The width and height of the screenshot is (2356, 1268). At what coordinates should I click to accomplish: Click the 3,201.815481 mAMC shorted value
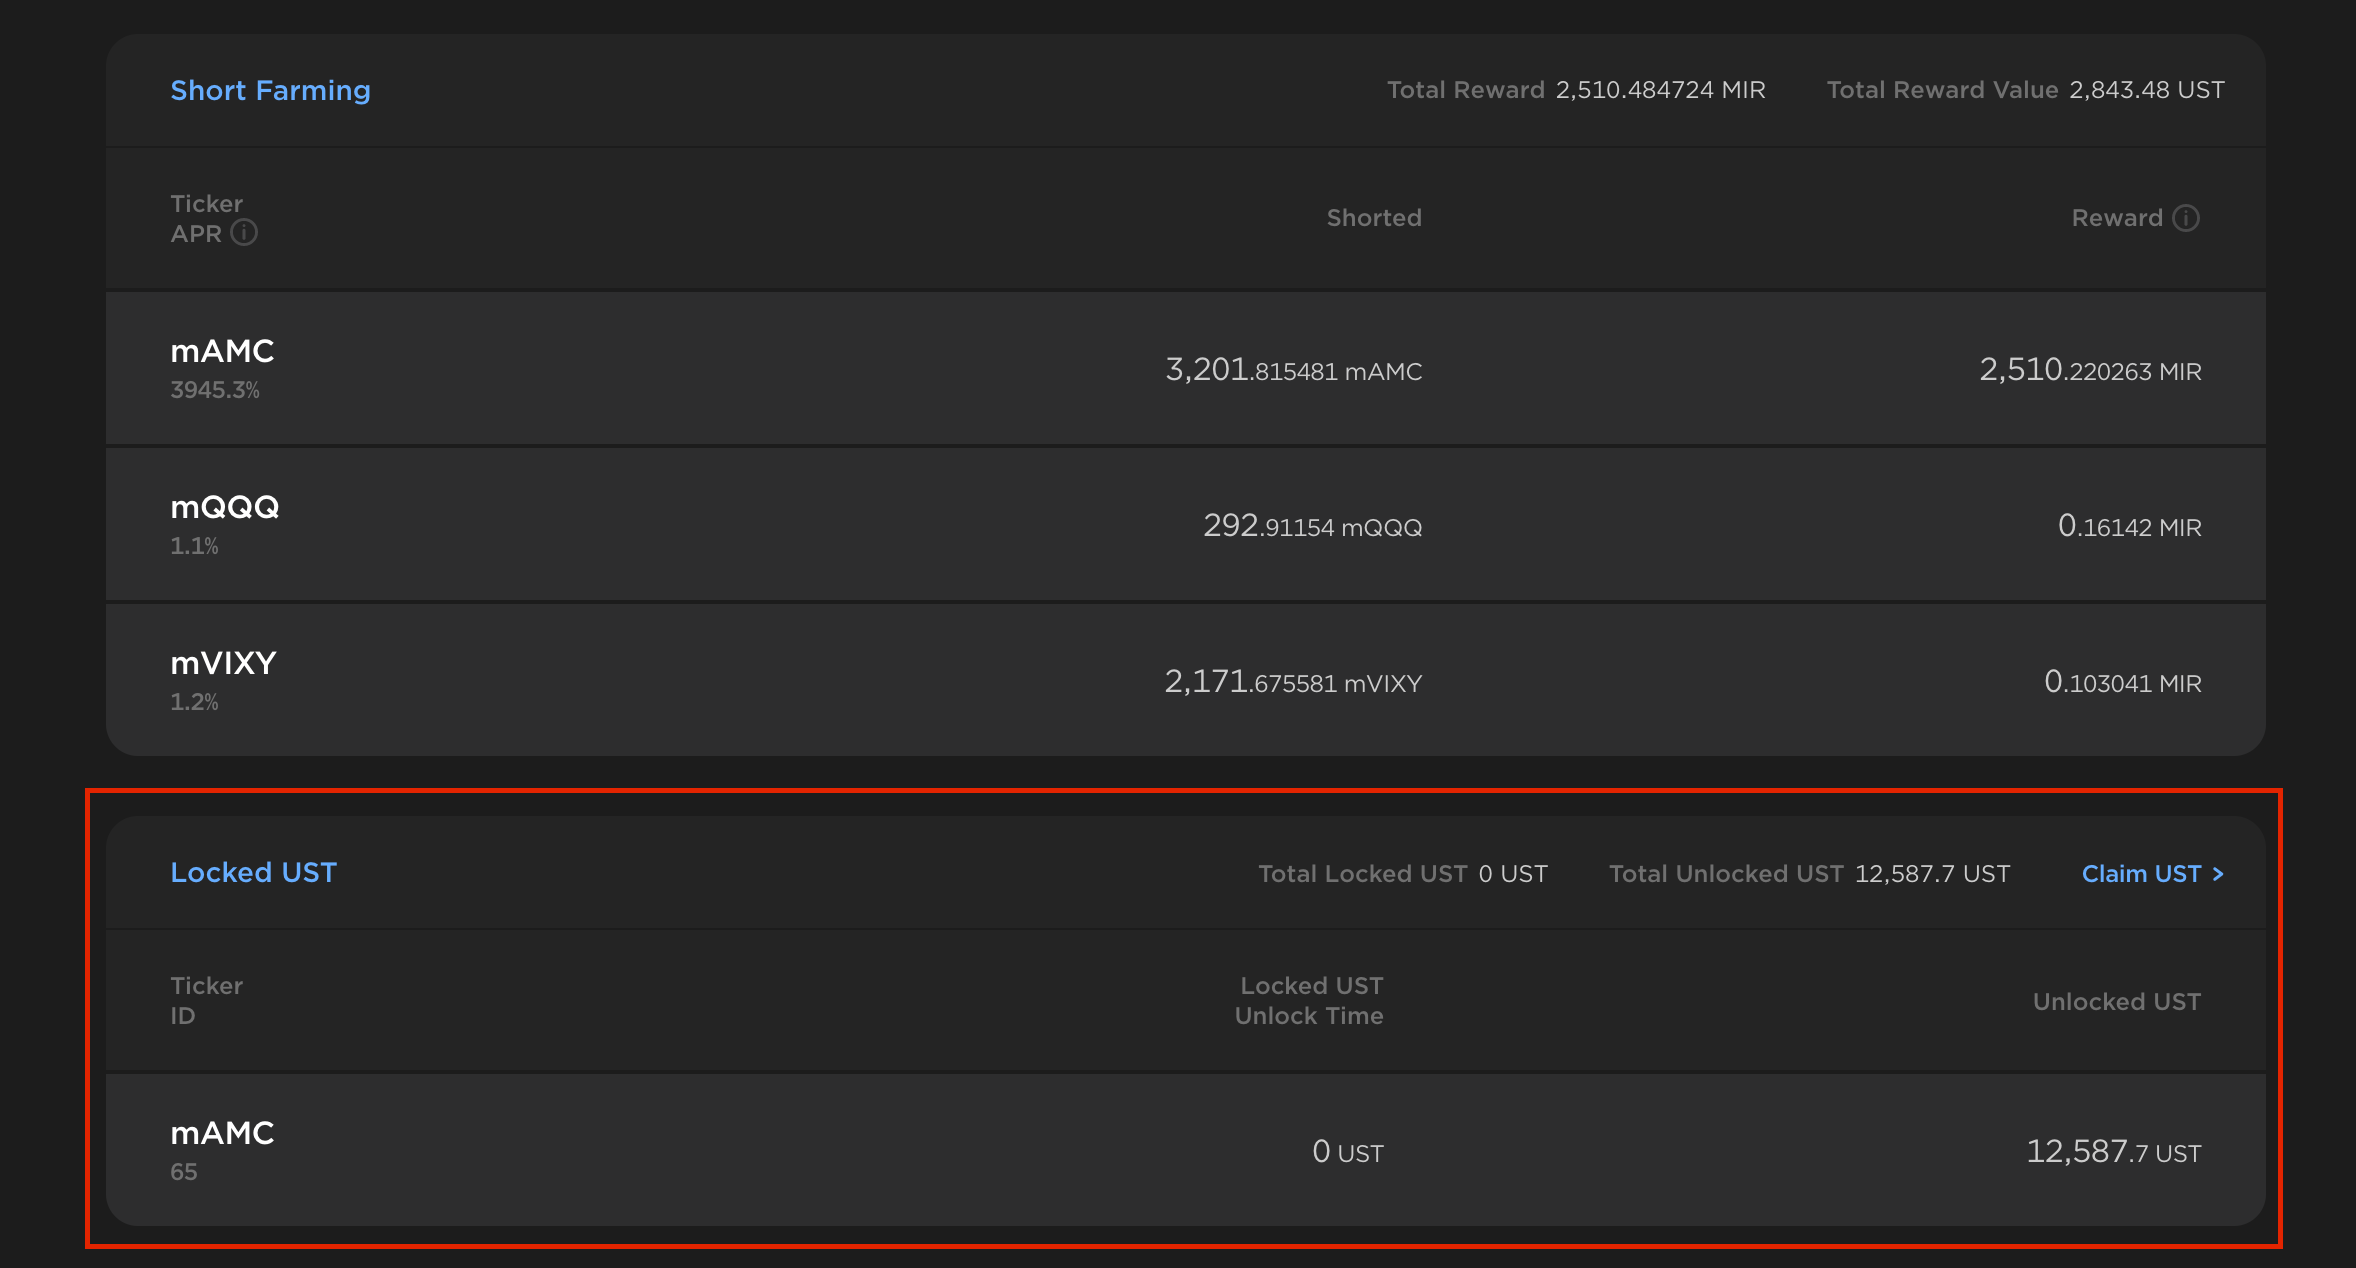pos(1293,371)
